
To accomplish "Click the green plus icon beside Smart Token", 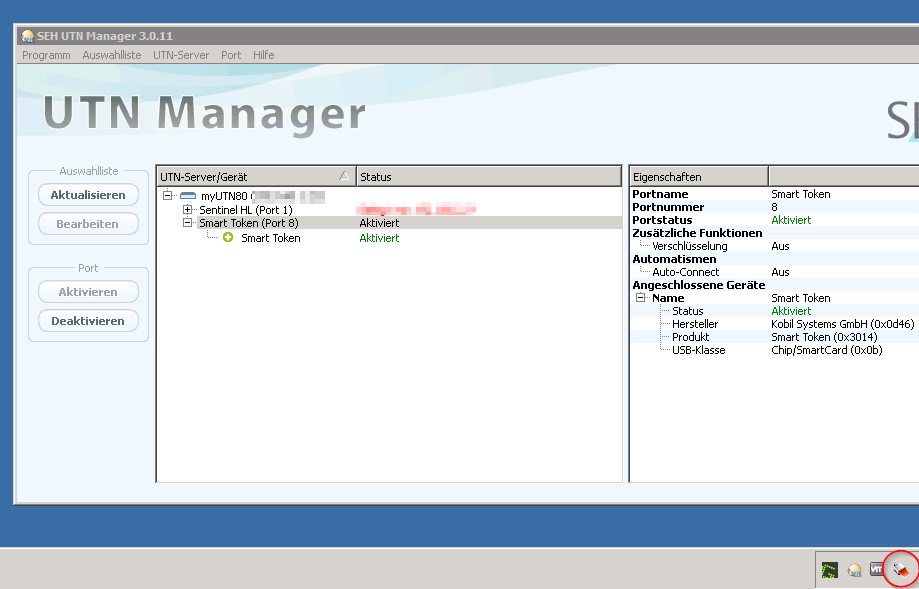I will tap(228, 237).
